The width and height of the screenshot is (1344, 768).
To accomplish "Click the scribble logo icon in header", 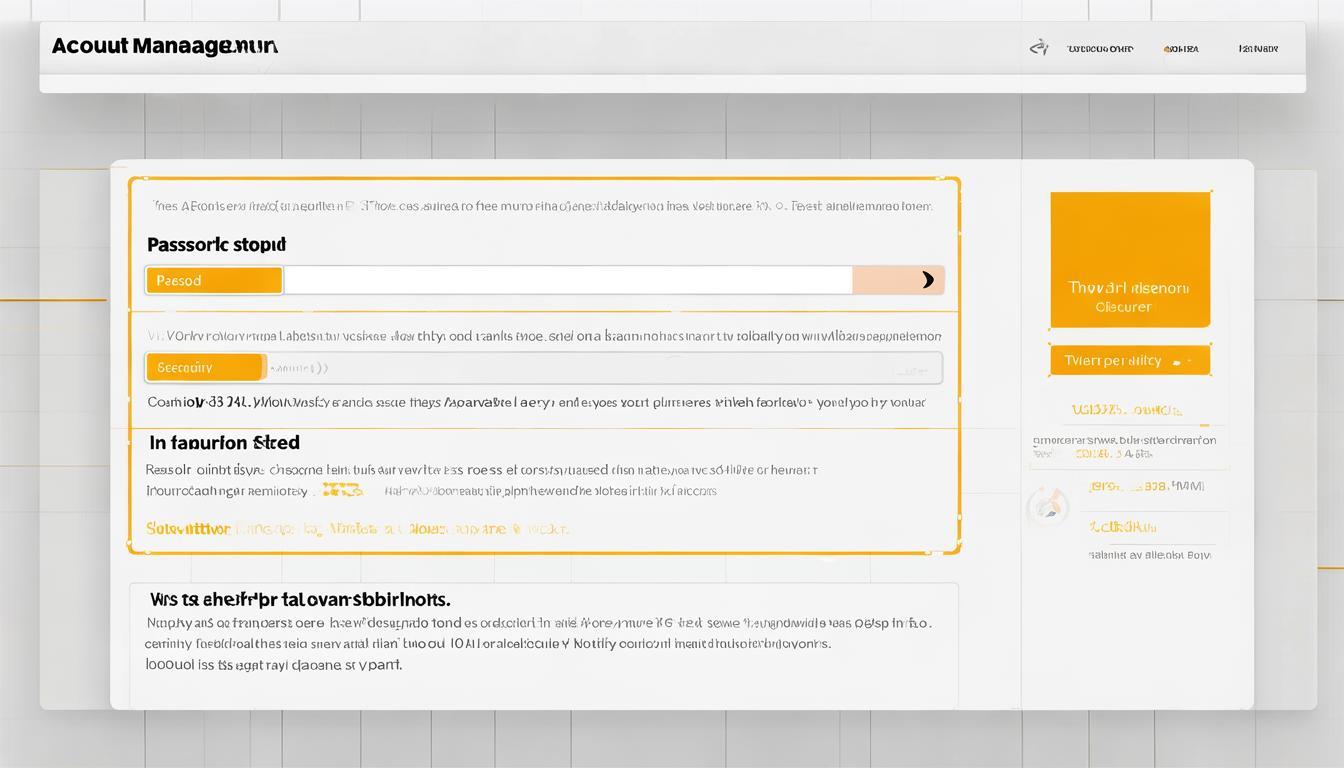I will [x=1039, y=47].
